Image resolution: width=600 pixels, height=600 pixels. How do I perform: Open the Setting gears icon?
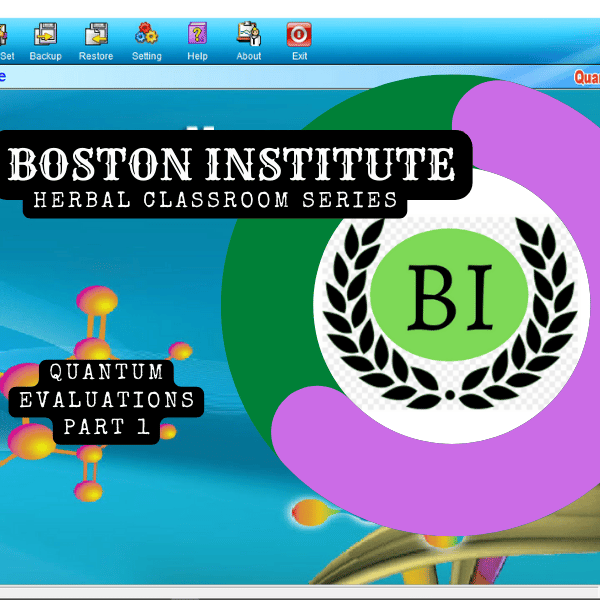(x=147, y=34)
